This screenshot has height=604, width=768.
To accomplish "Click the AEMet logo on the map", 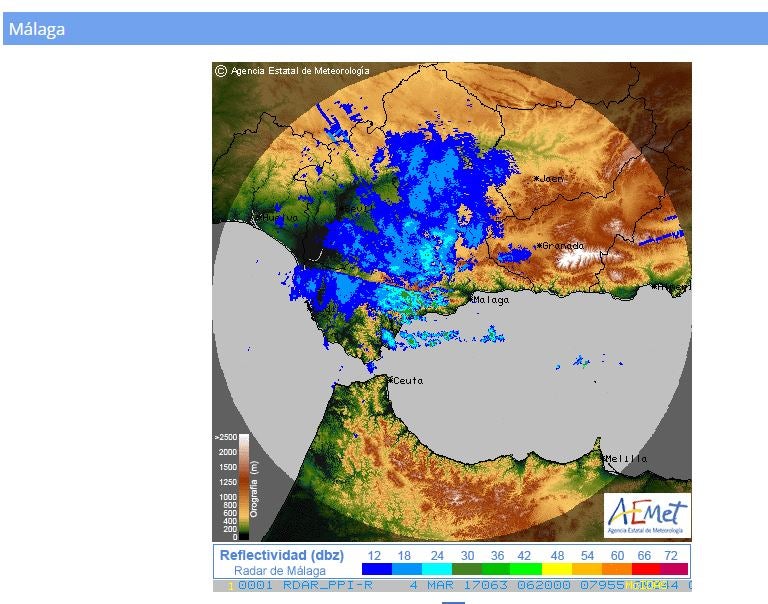I will [x=648, y=514].
